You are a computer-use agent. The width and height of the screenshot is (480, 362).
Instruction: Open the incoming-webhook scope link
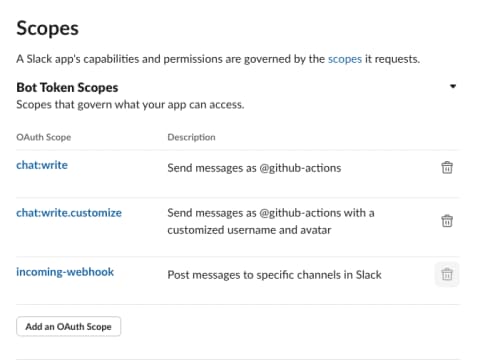(65, 272)
